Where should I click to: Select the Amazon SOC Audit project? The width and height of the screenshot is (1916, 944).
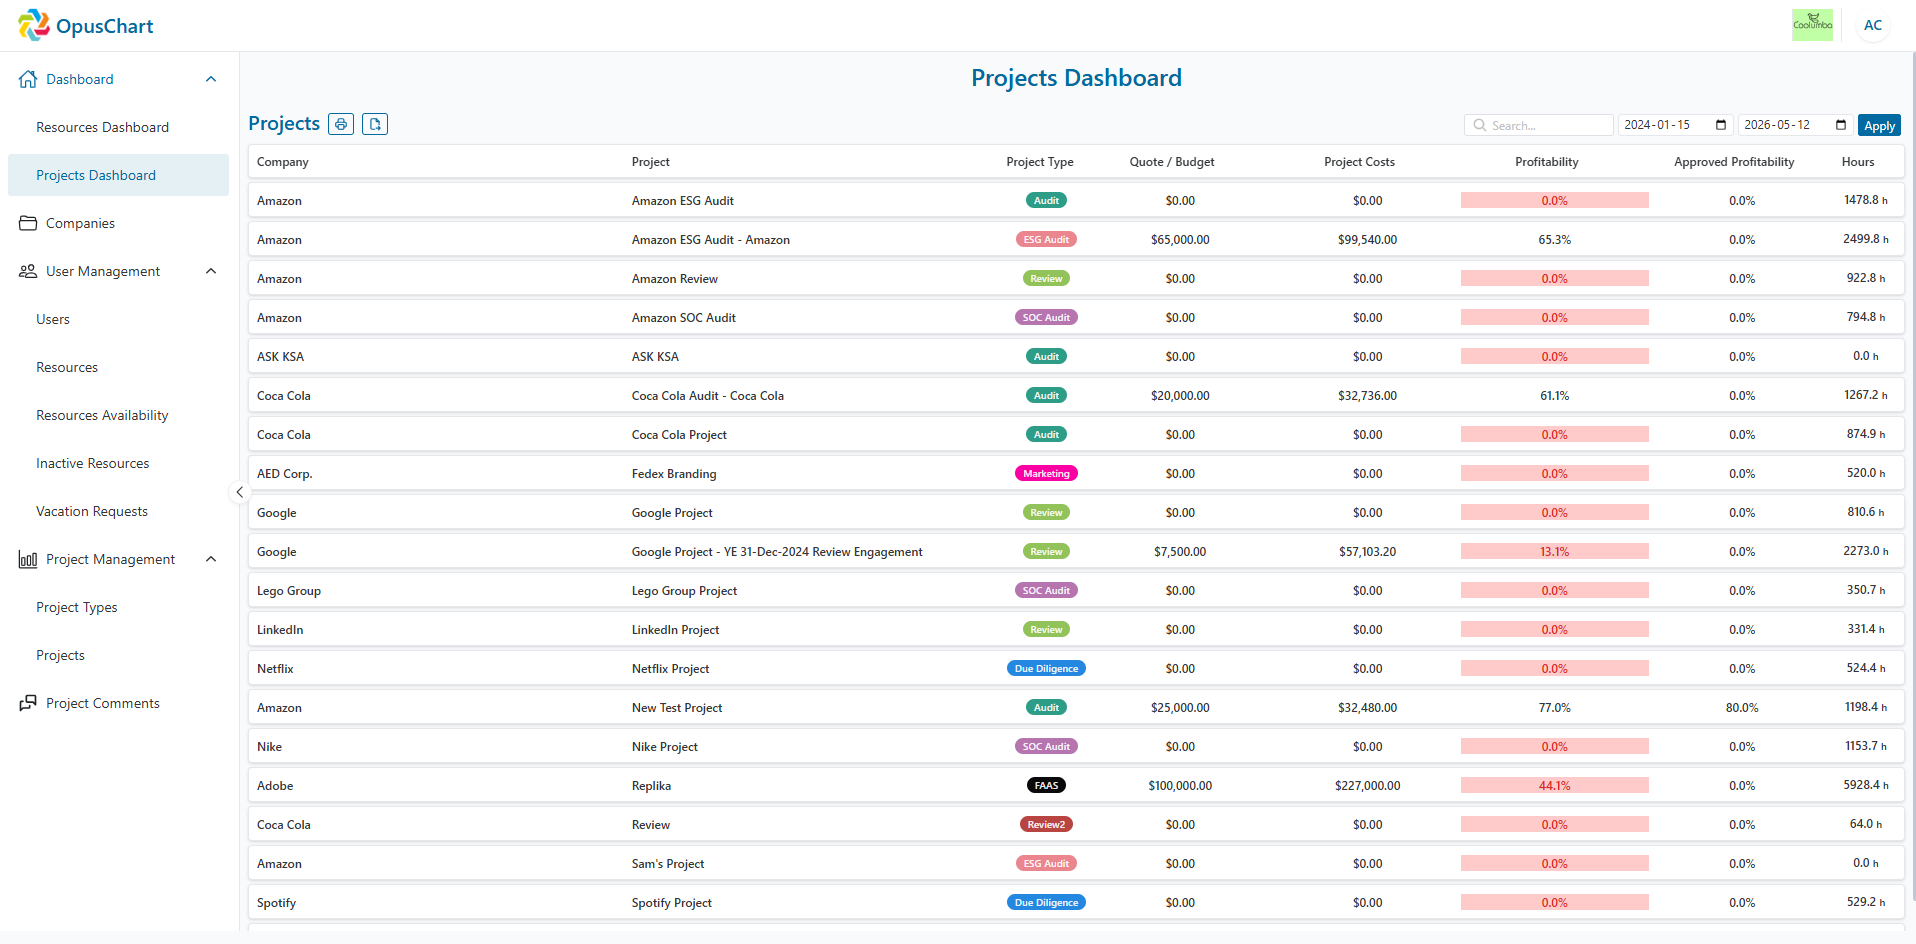[x=1076, y=318]
